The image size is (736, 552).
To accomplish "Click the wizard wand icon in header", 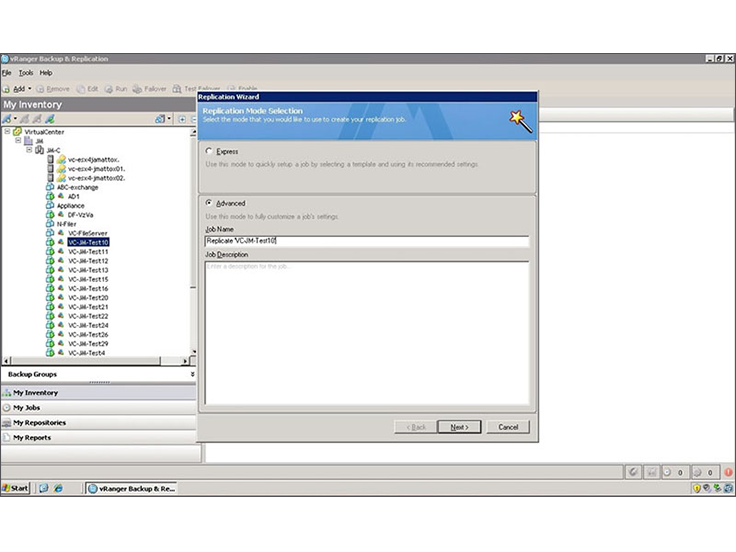I will [x=521, y=121].
